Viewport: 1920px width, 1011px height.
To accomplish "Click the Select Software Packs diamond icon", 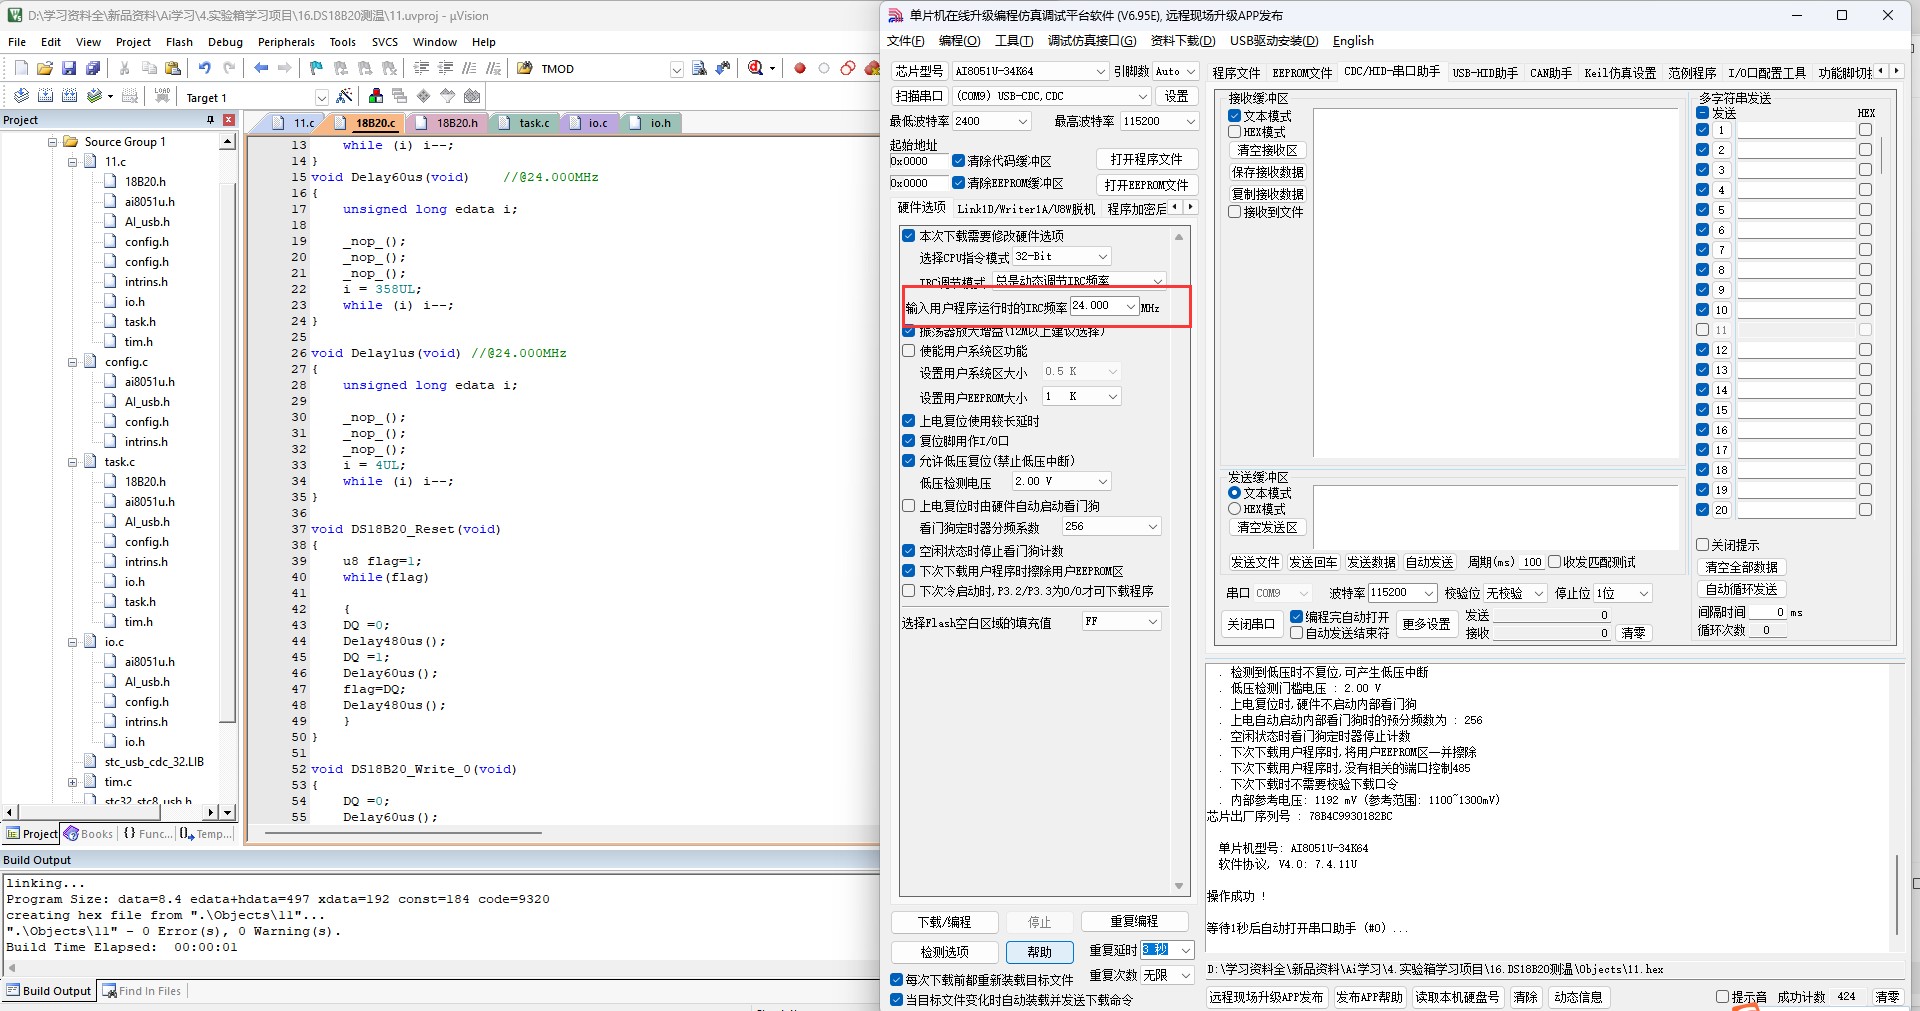I will pyautogui.click(x=424, y=96).
